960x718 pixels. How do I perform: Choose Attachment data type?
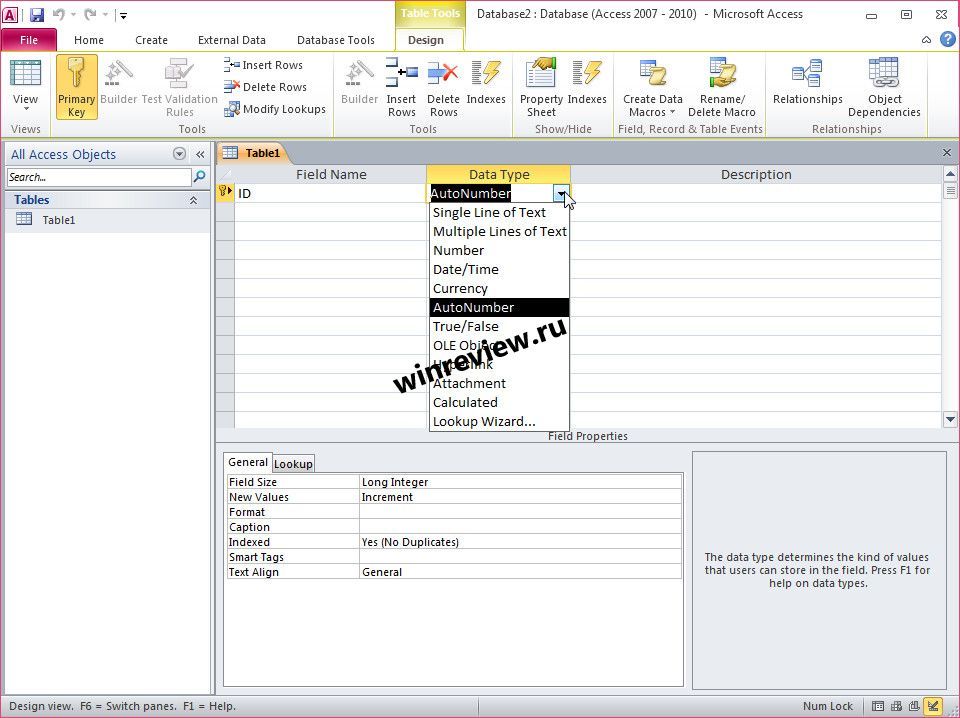500,383
